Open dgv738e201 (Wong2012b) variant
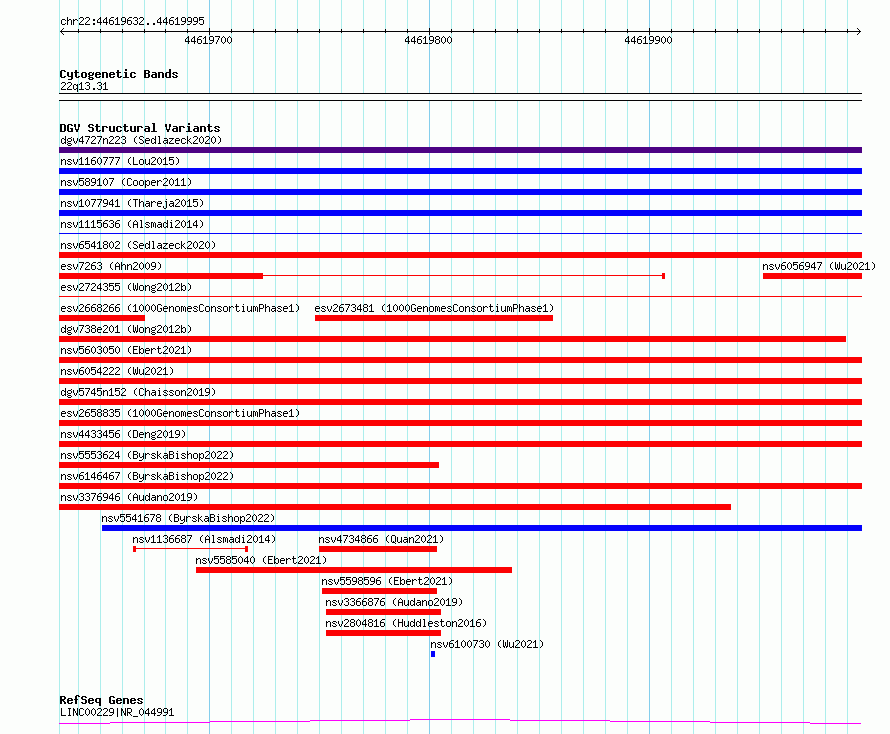 [126, 329]
